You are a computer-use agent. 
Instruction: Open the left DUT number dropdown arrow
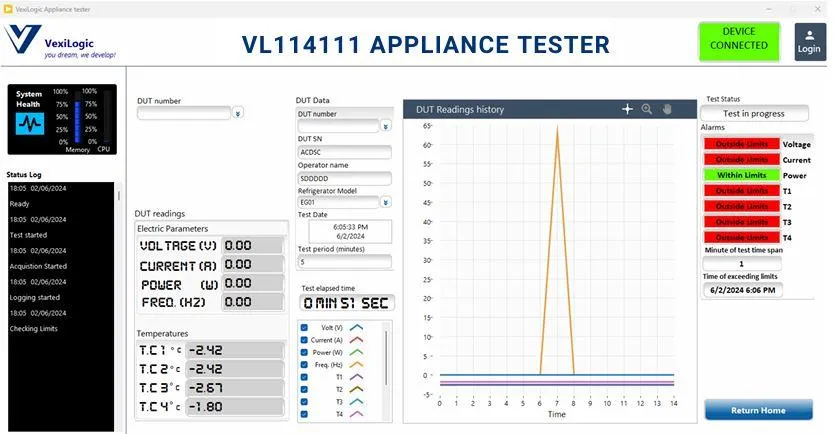pos(238,113)
